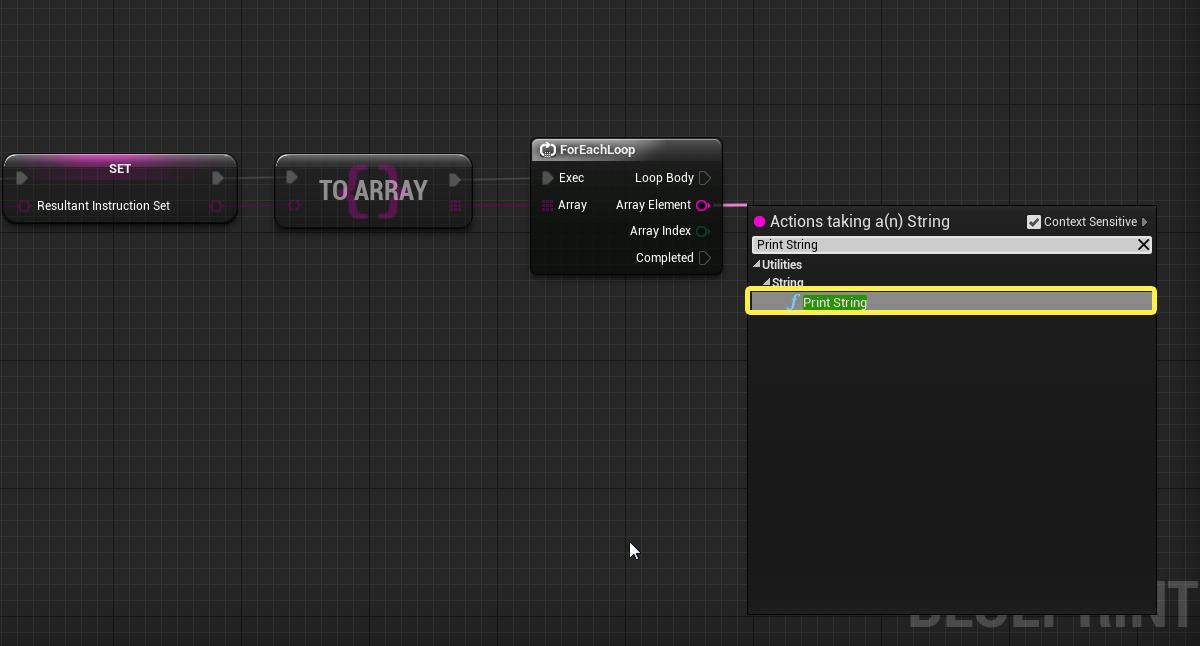The image size is (1200, 646).
Task: Click the TO ARRAY execution output pin
Action: [455, 179]
